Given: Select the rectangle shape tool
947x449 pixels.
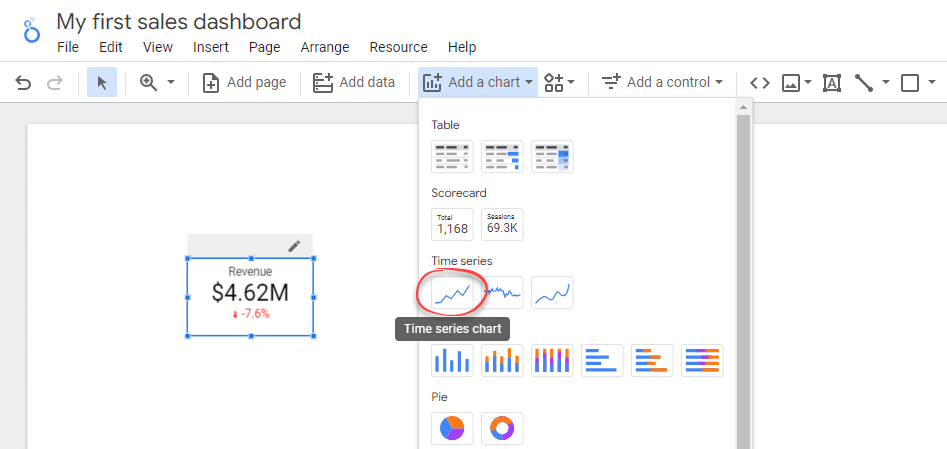Looking at the screenshot, I should [910, 83].
